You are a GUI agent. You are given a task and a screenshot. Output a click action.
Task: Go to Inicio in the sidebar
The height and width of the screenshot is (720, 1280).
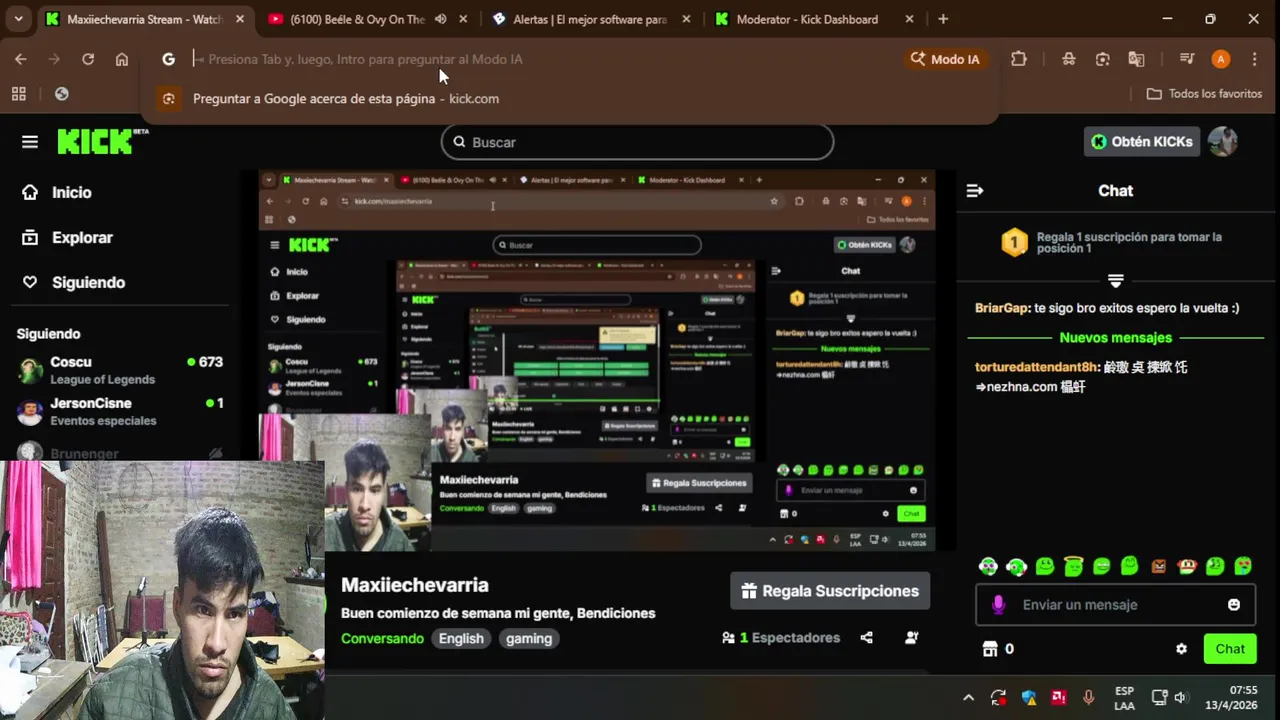click(x=57, y=192)
